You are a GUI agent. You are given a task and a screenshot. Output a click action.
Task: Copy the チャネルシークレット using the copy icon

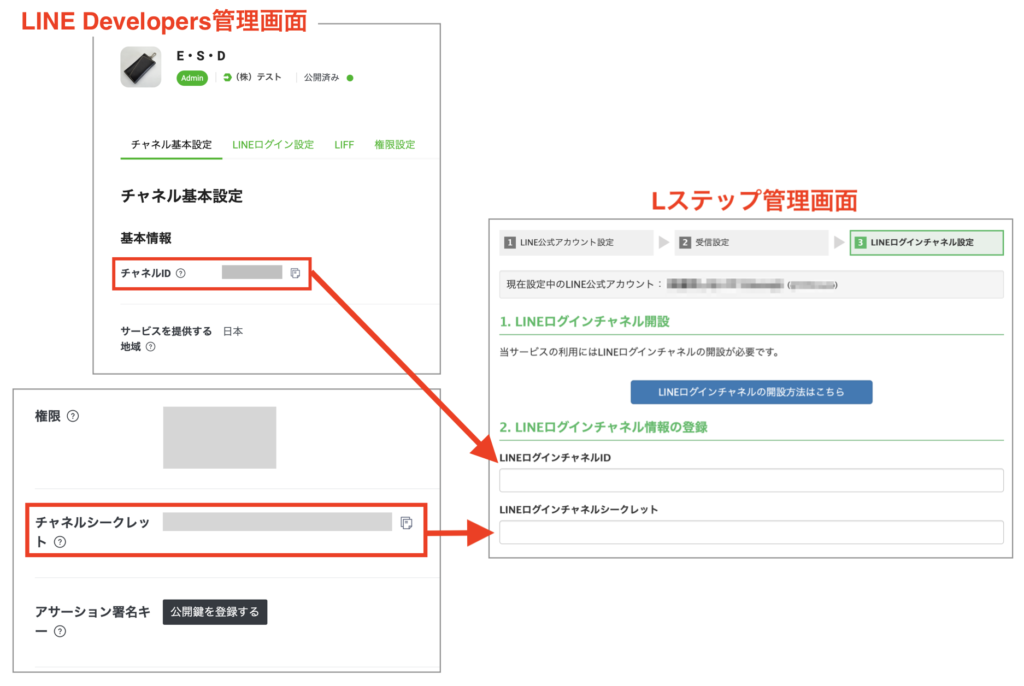click(406, 523)
